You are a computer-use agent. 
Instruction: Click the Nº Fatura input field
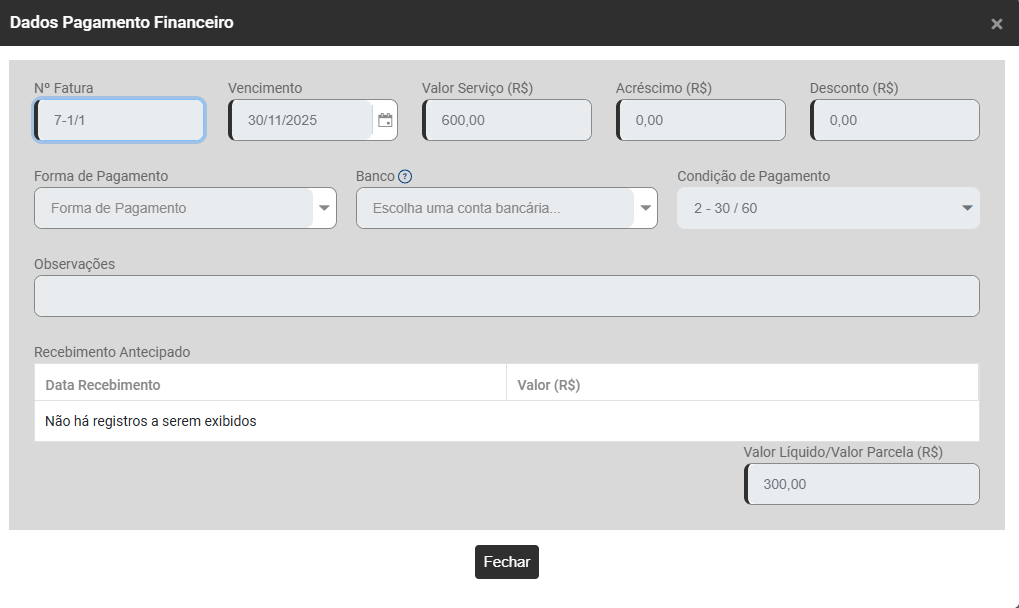[x=120, y=120]
